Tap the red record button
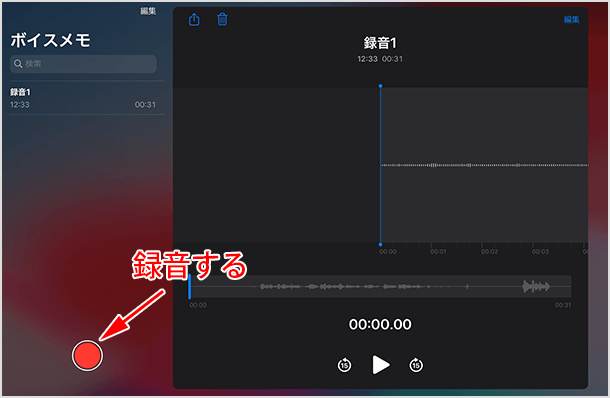The width and height of the screenshot is (610, 398). 87,355
